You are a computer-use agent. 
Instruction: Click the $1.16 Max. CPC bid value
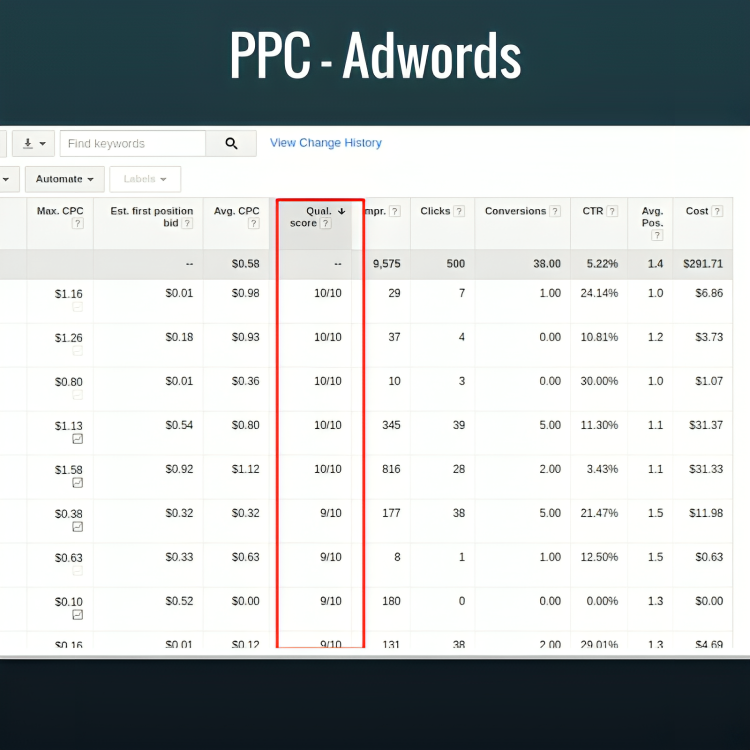coord(69,294)
